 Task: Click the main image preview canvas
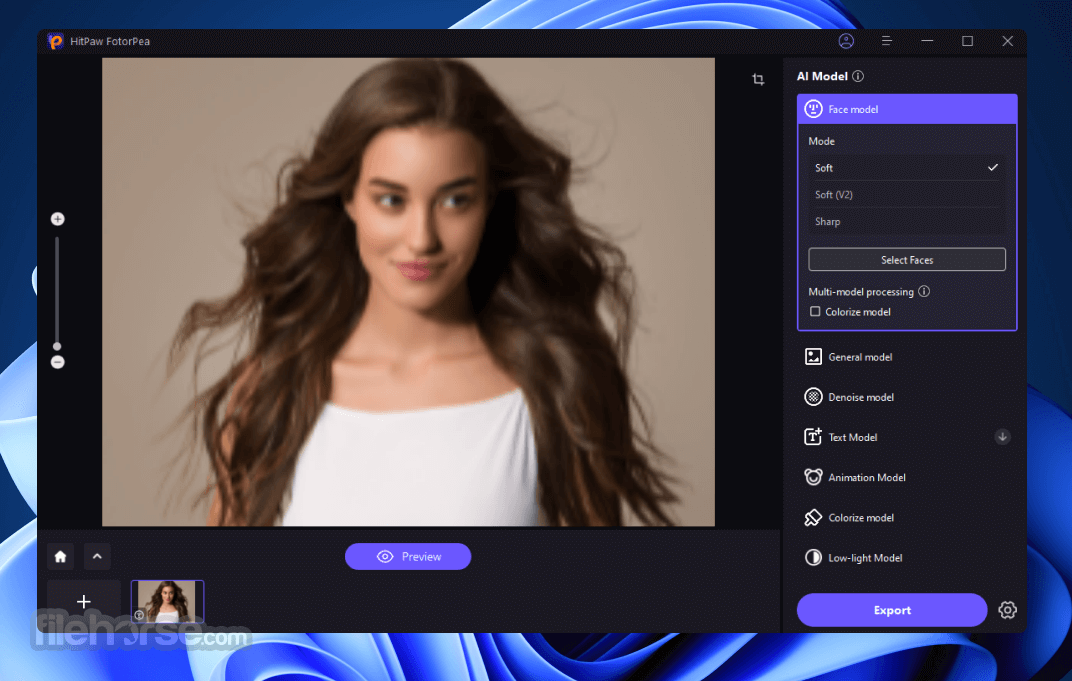click(x=408, y=292)
